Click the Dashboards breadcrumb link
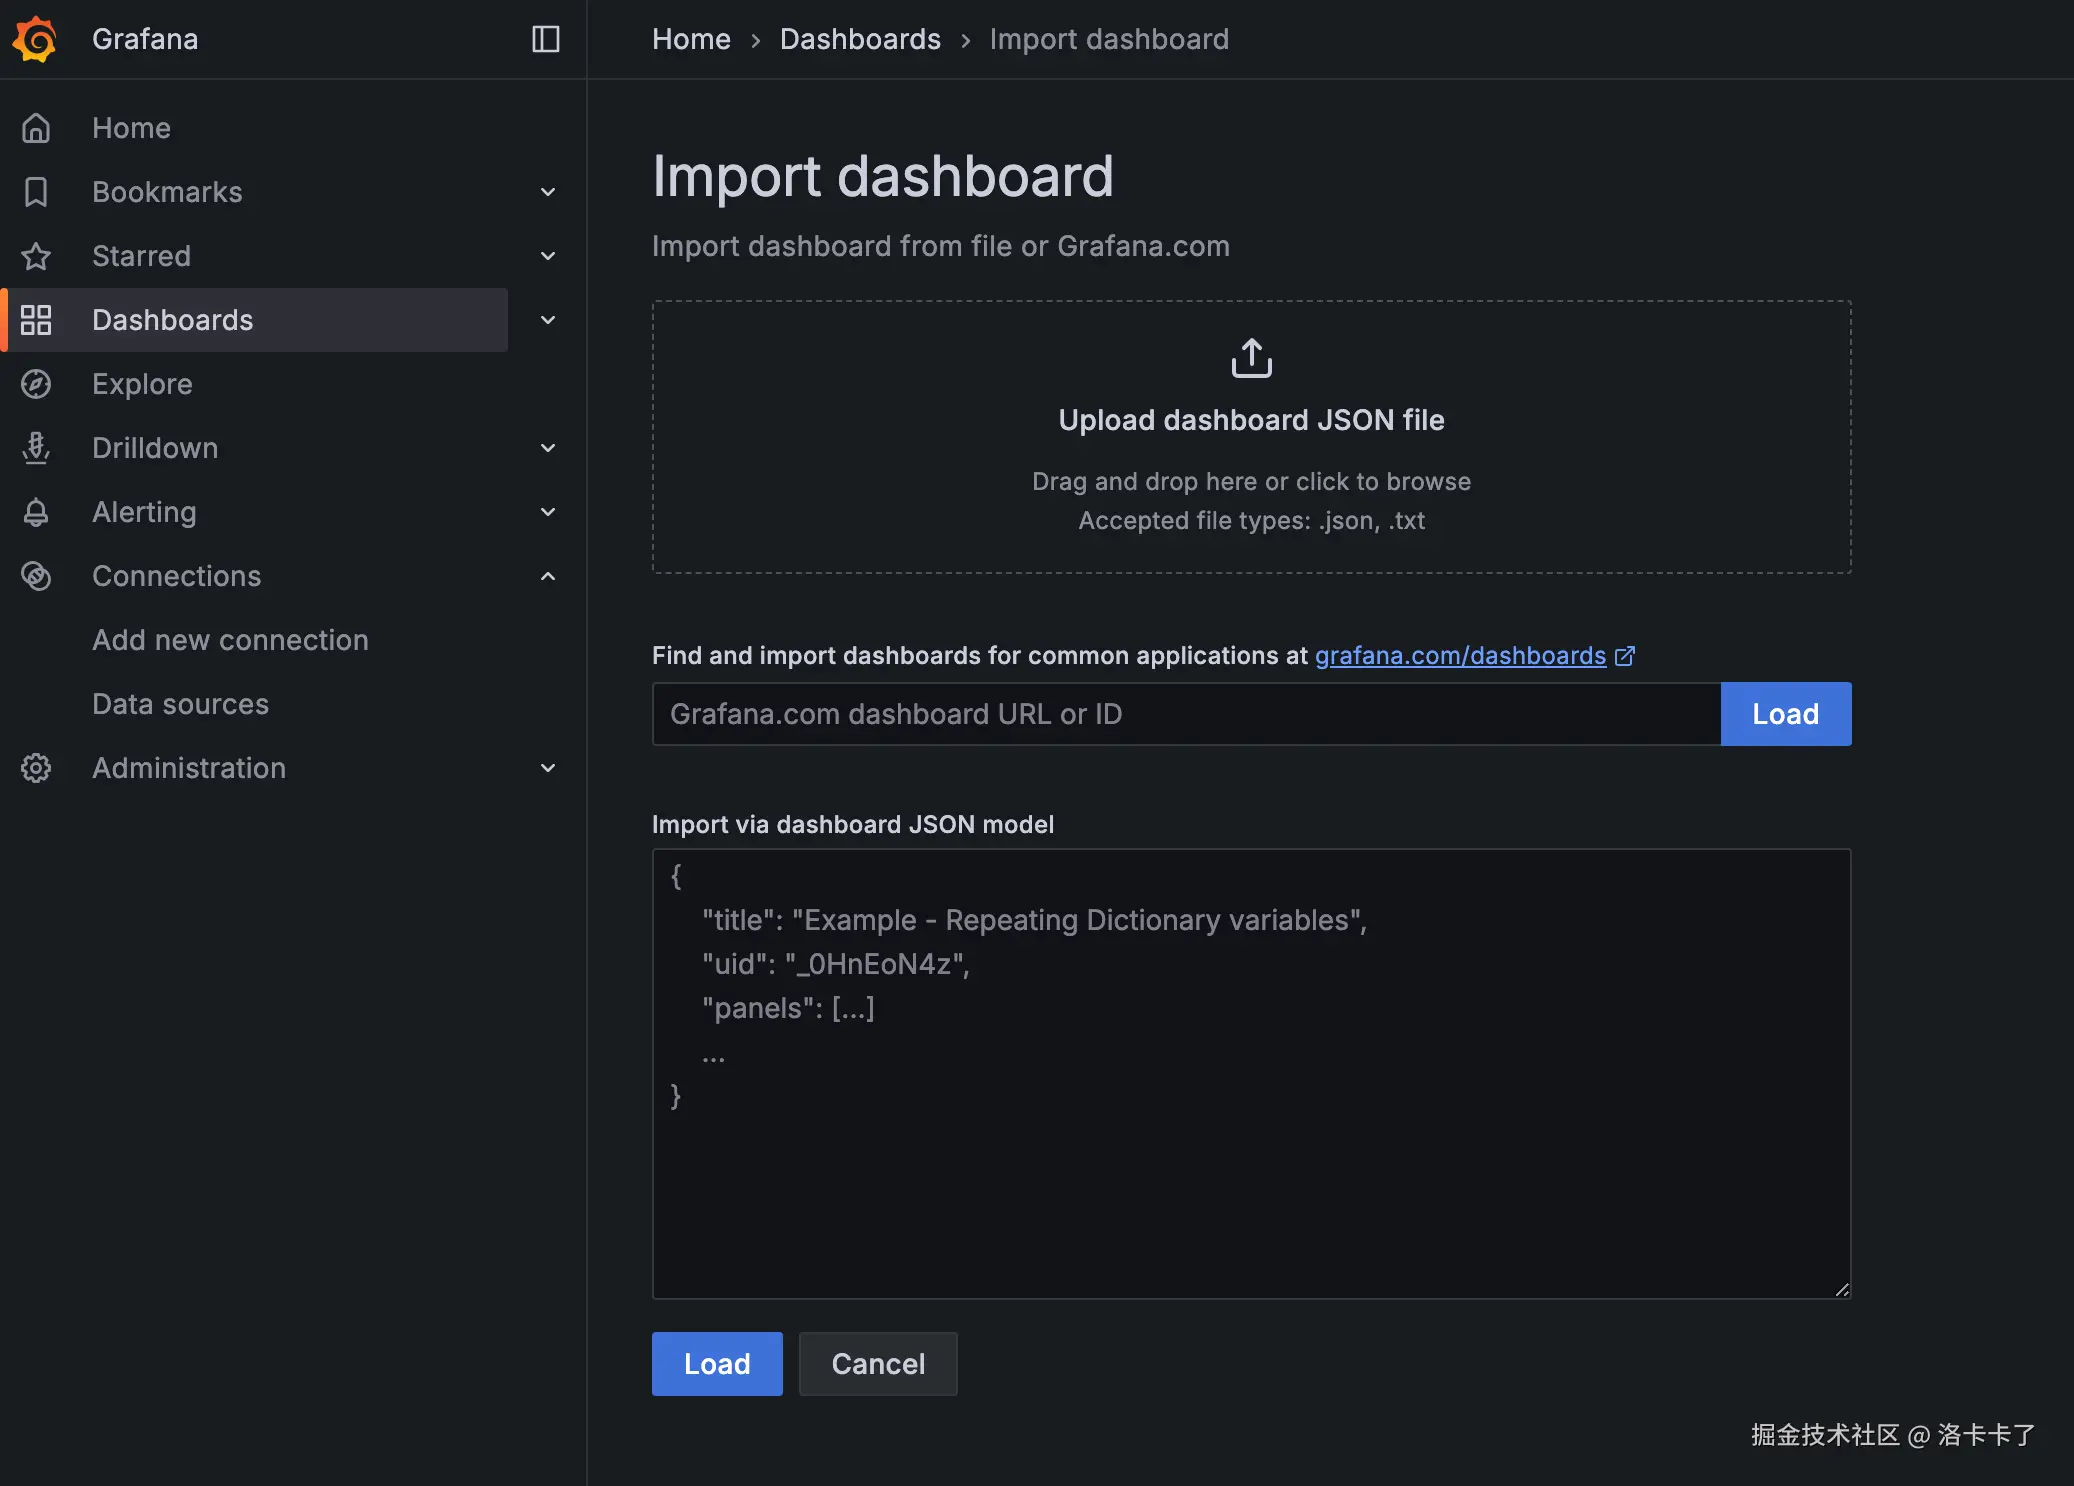 (x=860, y=39)
